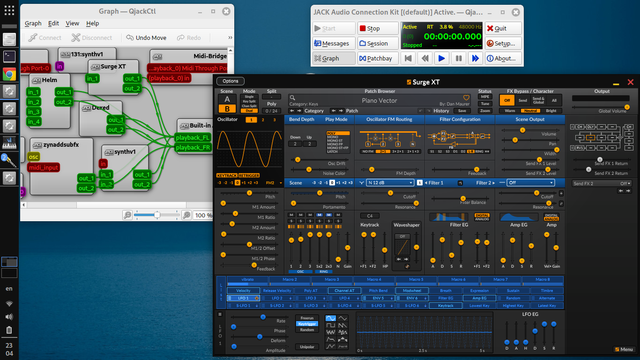Open the Setup dialog in JACK control
The width and height of the screenshot is (640, 360).
(x=503, y=43)
